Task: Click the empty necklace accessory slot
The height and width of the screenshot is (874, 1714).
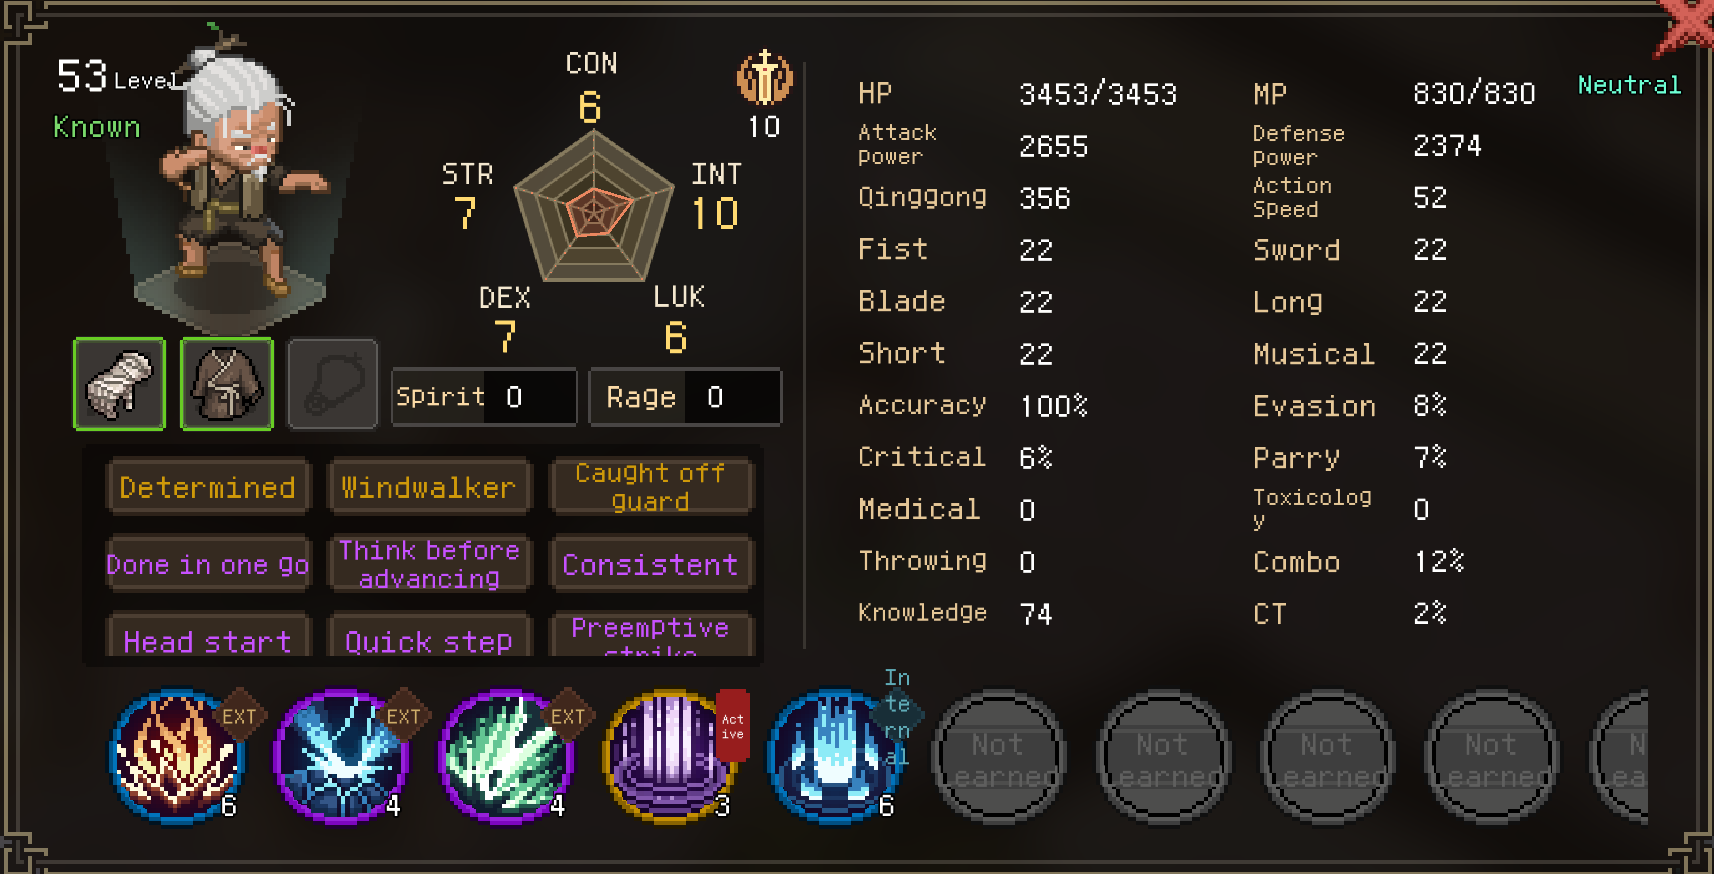Action: click(x=333, y=384)
